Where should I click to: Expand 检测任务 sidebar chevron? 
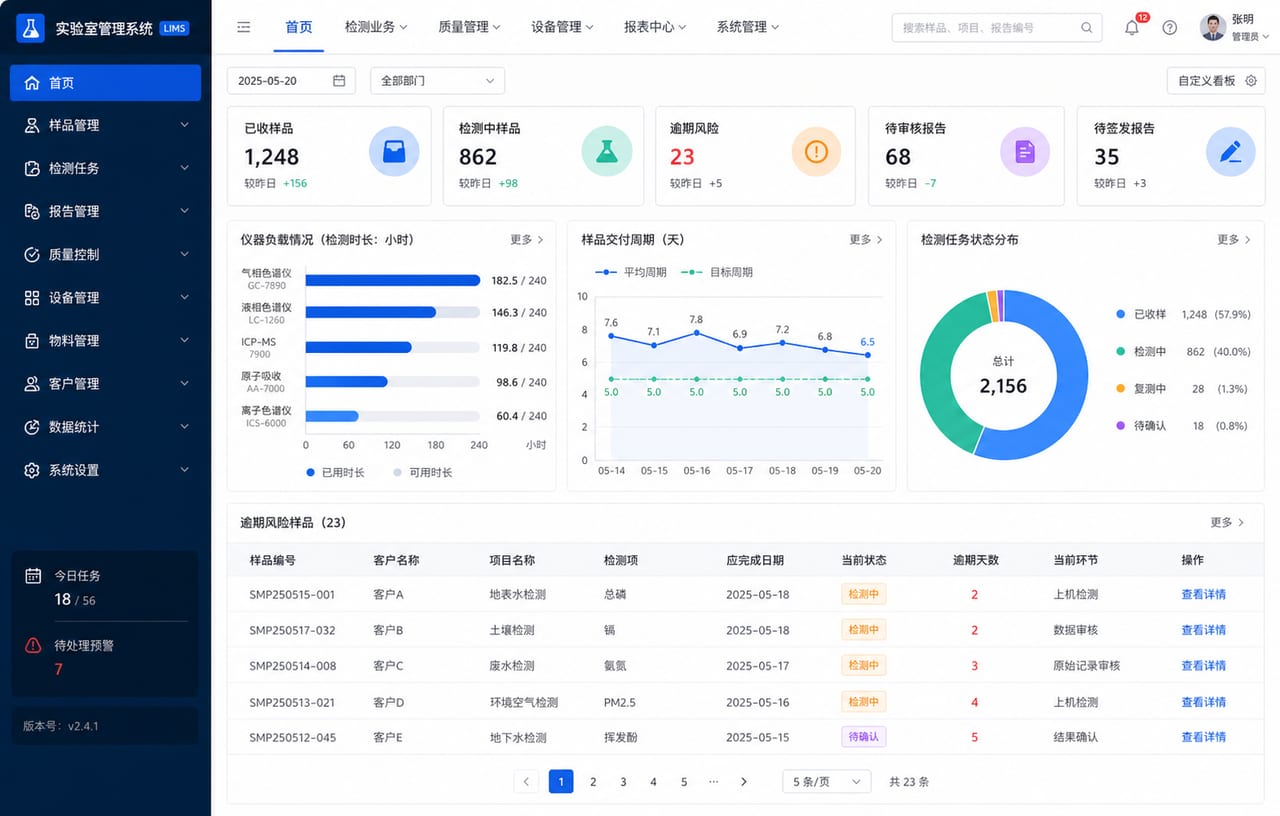tap(185, 168)
